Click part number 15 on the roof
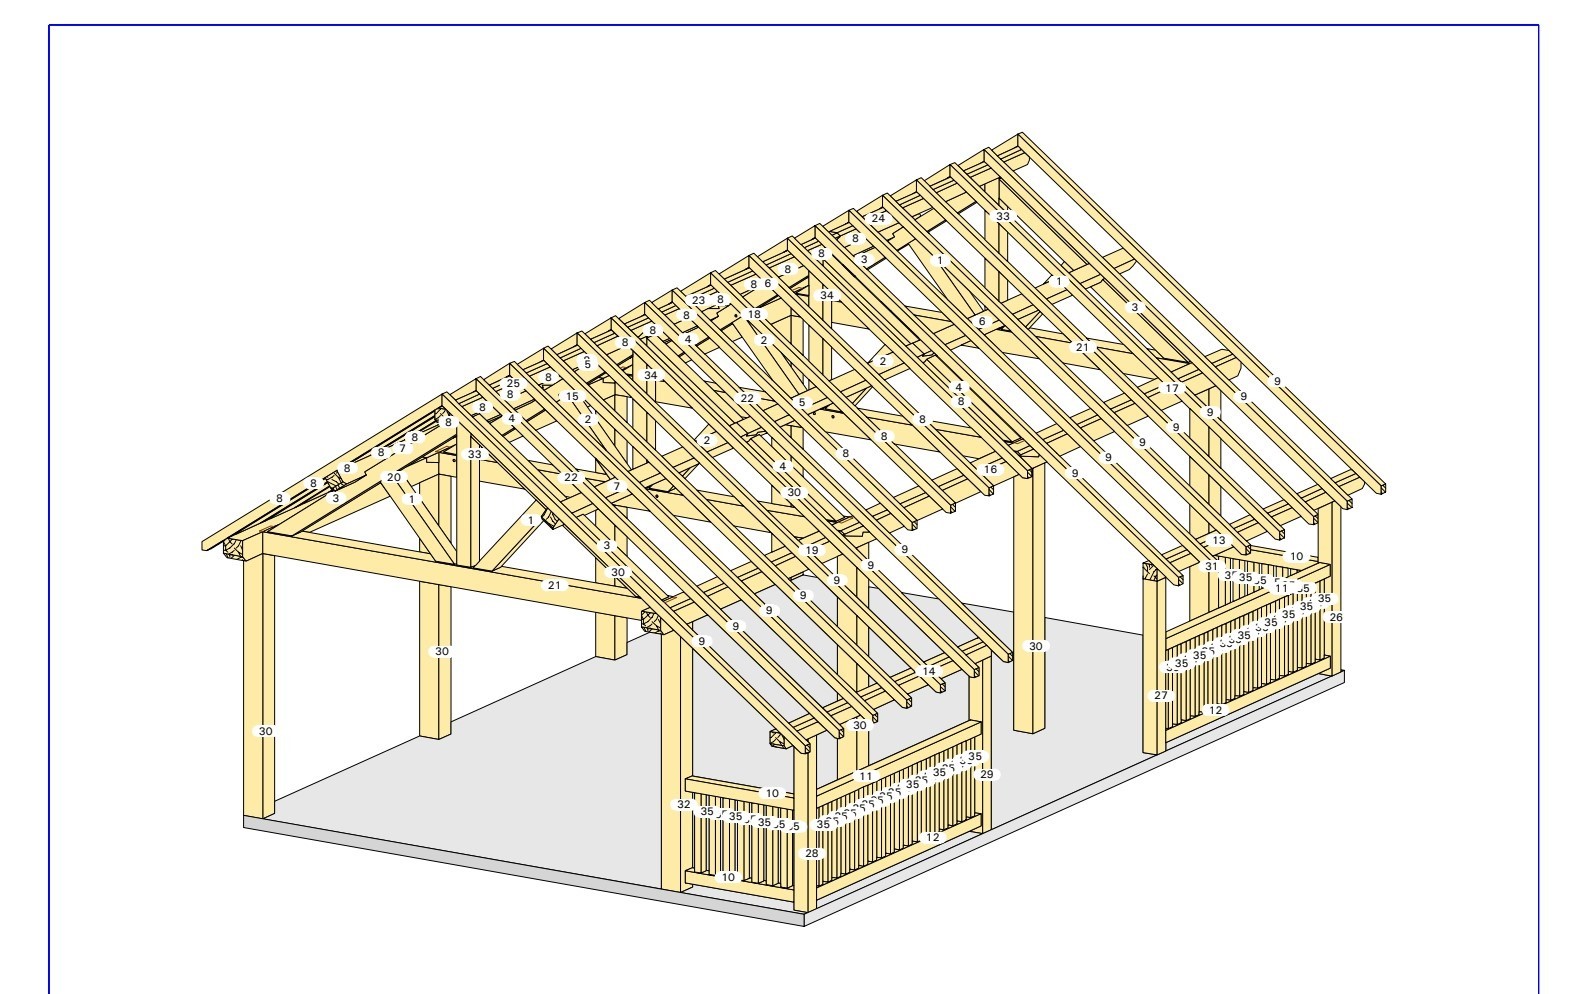The width and height of the screenshot is (1588, 994). 572,396
